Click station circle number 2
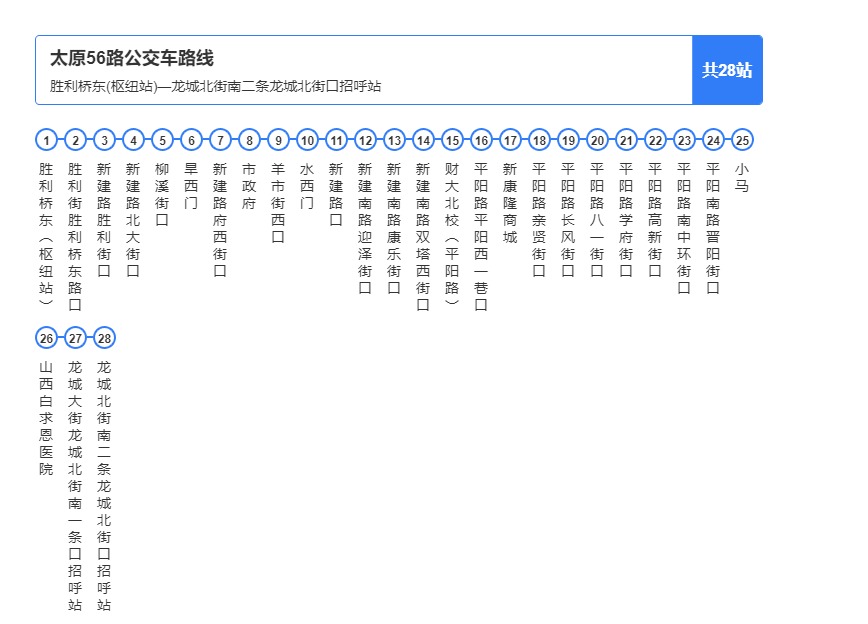Image resolution: width=868 pixels, height=624 pixels. 75,140
